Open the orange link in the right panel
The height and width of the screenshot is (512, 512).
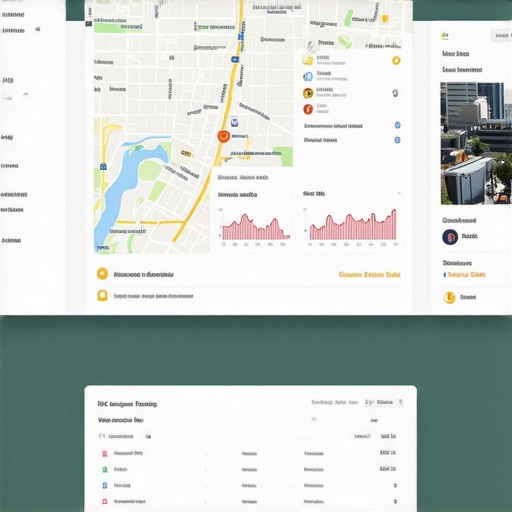(466, 275)
